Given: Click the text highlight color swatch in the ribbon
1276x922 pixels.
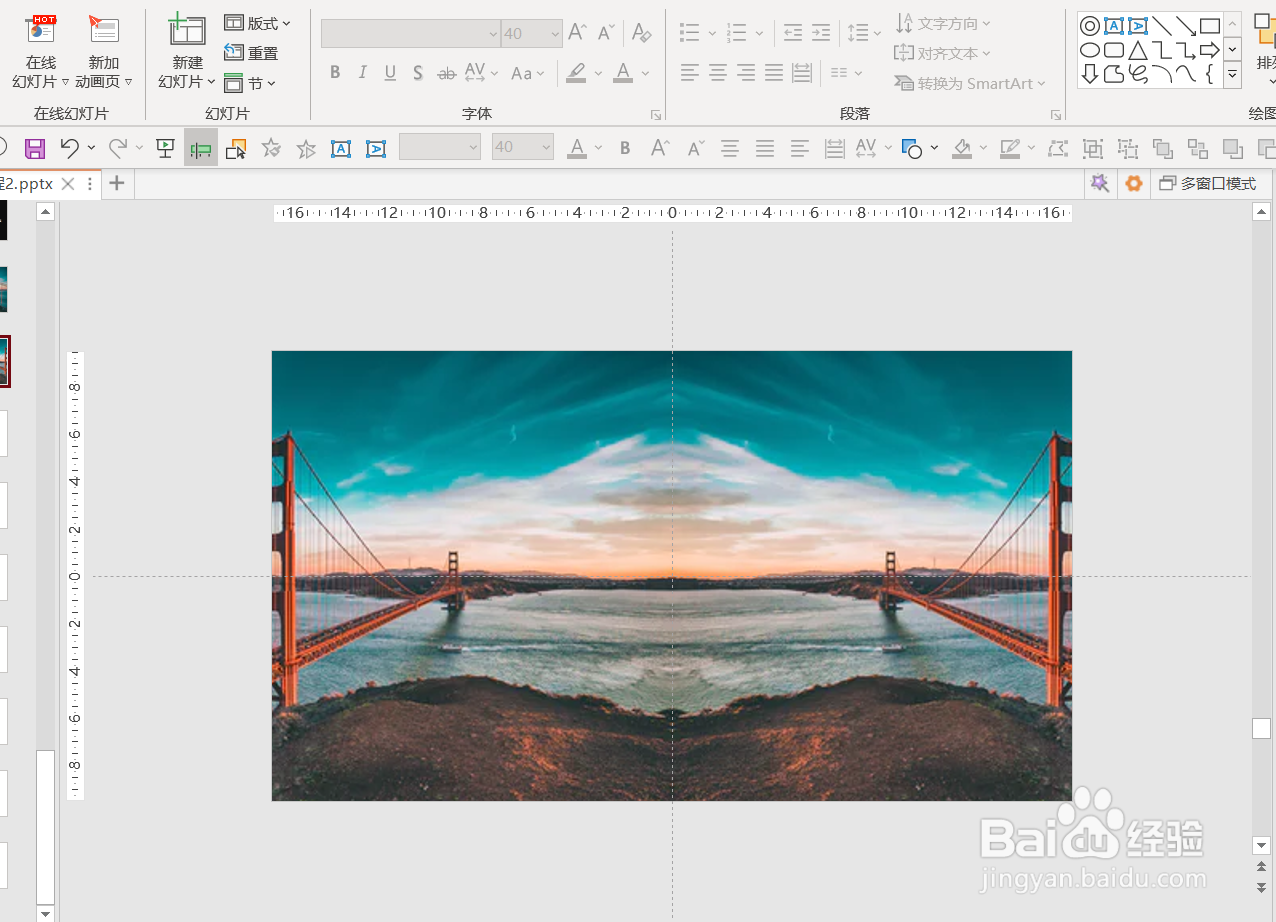Looking at the screenshot, I should coord(576,72).
